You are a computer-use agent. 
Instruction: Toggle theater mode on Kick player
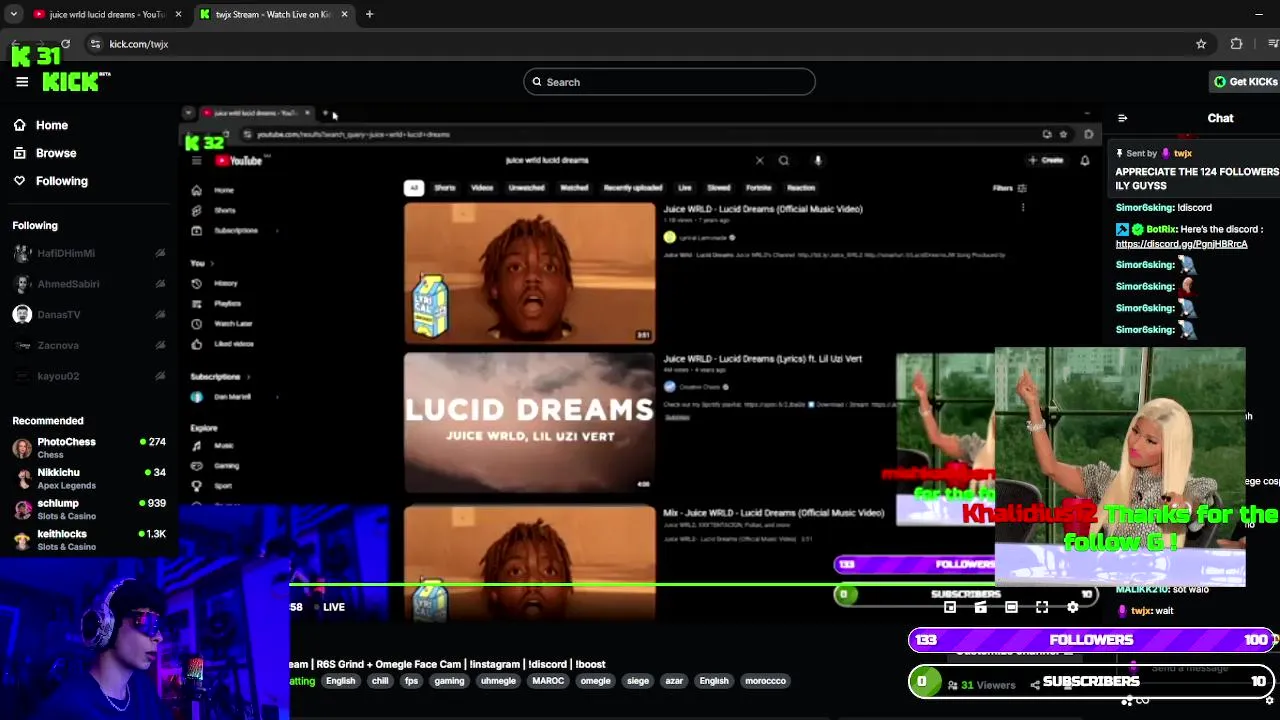click(x=1011, y=607)
